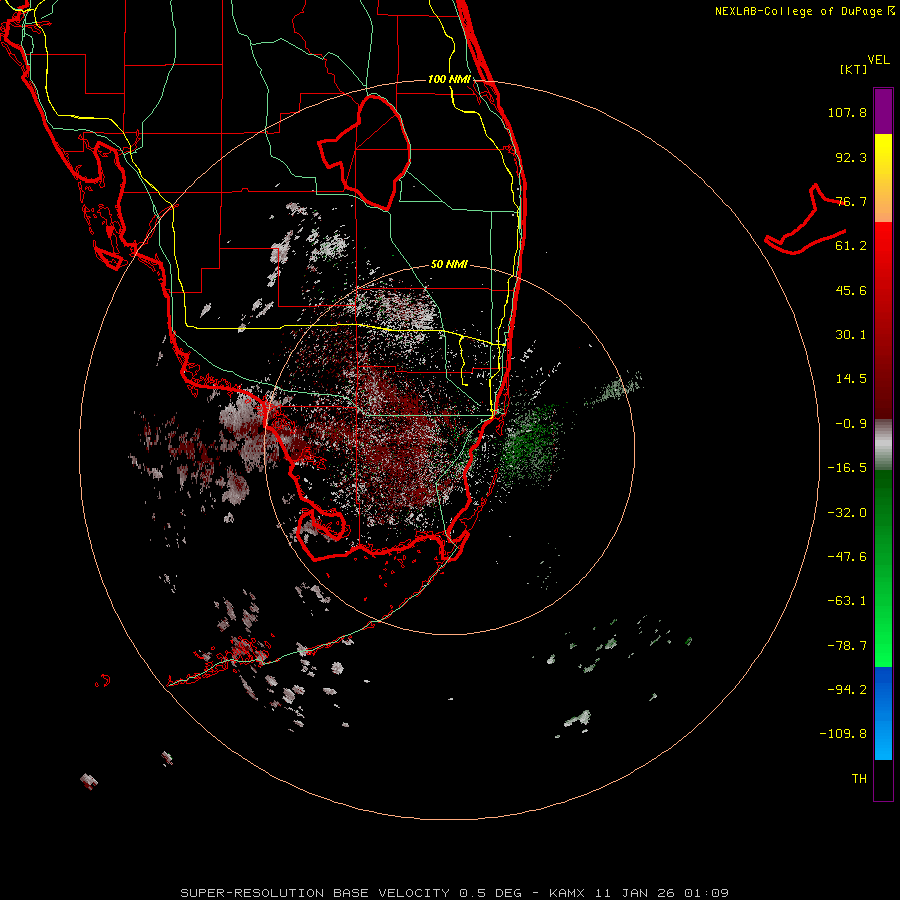Click the TH legend label
900x900 pixels.
click(x=859, y=779)
